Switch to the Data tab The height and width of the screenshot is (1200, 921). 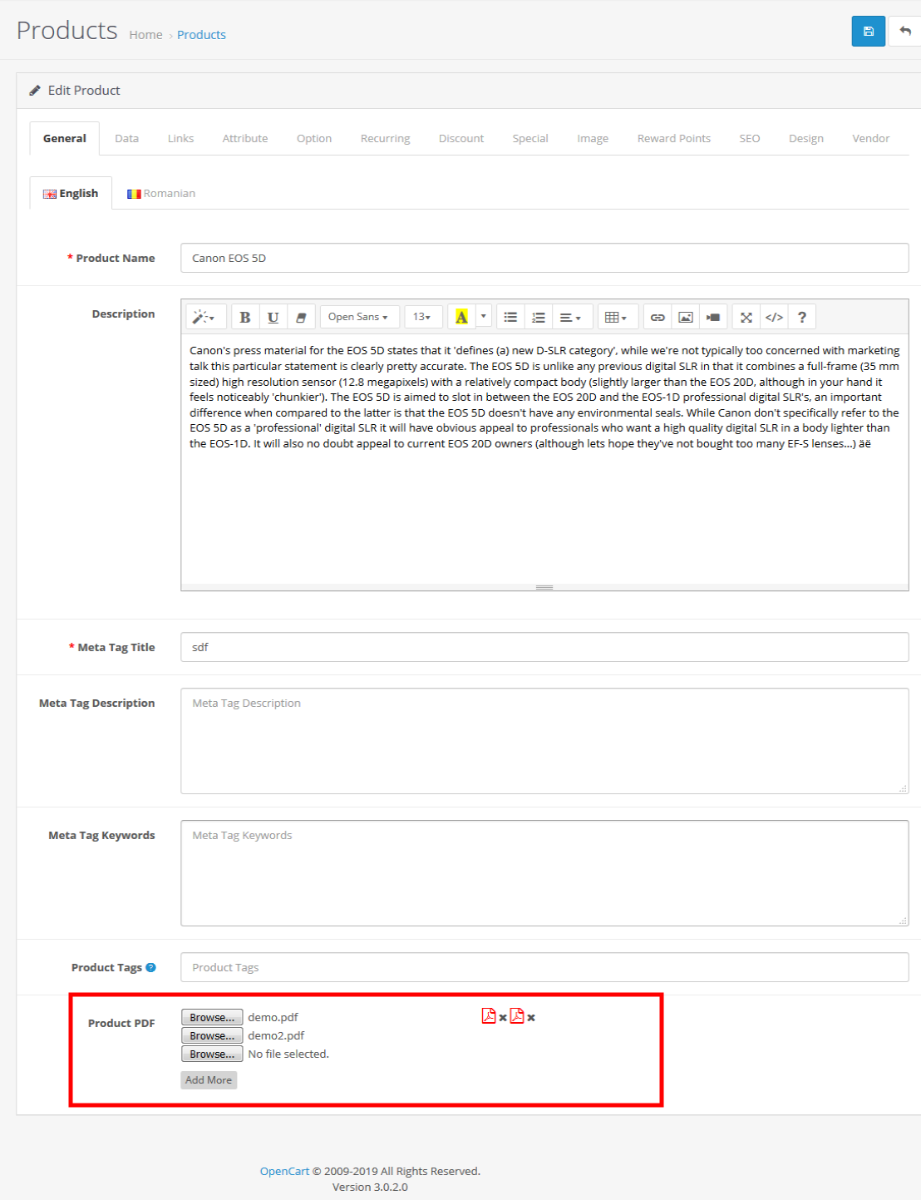[x=127, y=138]
